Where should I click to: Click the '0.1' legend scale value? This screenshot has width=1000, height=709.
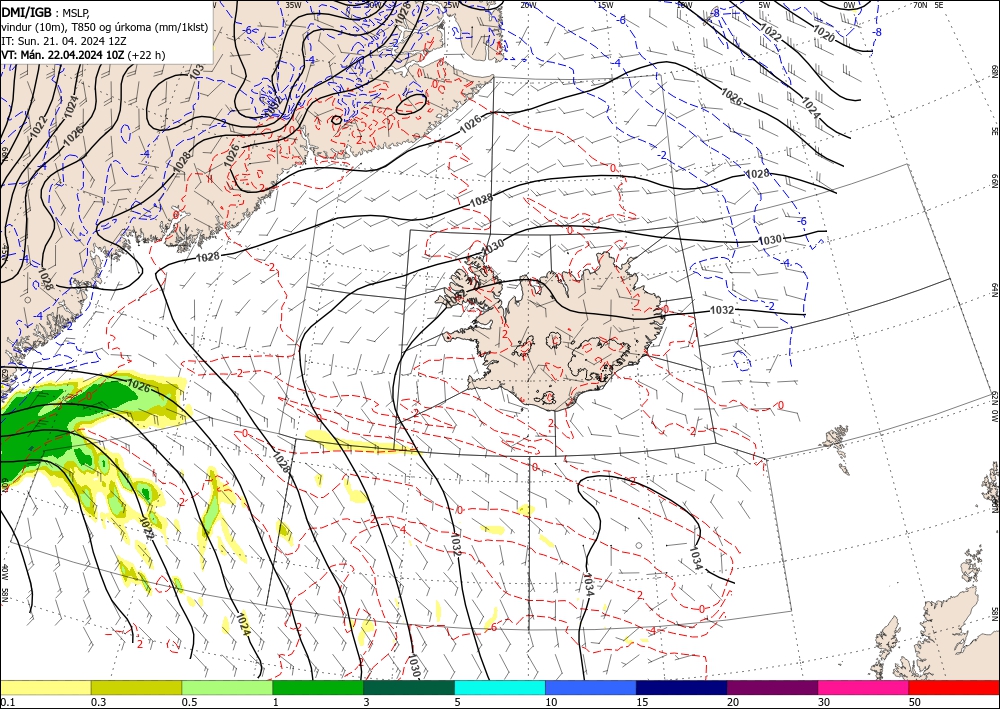coord(8,702)
